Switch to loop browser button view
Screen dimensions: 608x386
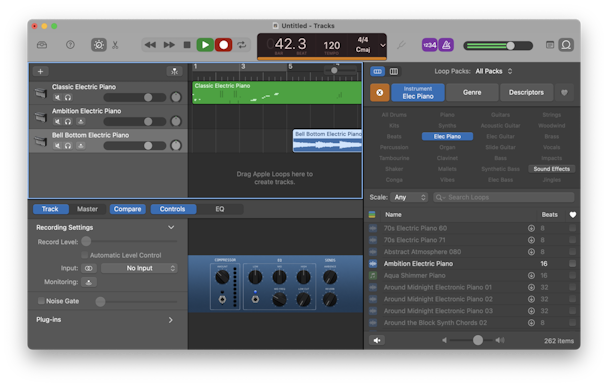[x=377, y=71]
